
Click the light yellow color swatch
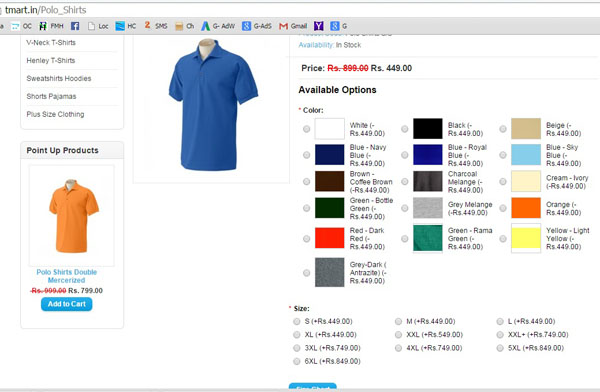(526, 238)
